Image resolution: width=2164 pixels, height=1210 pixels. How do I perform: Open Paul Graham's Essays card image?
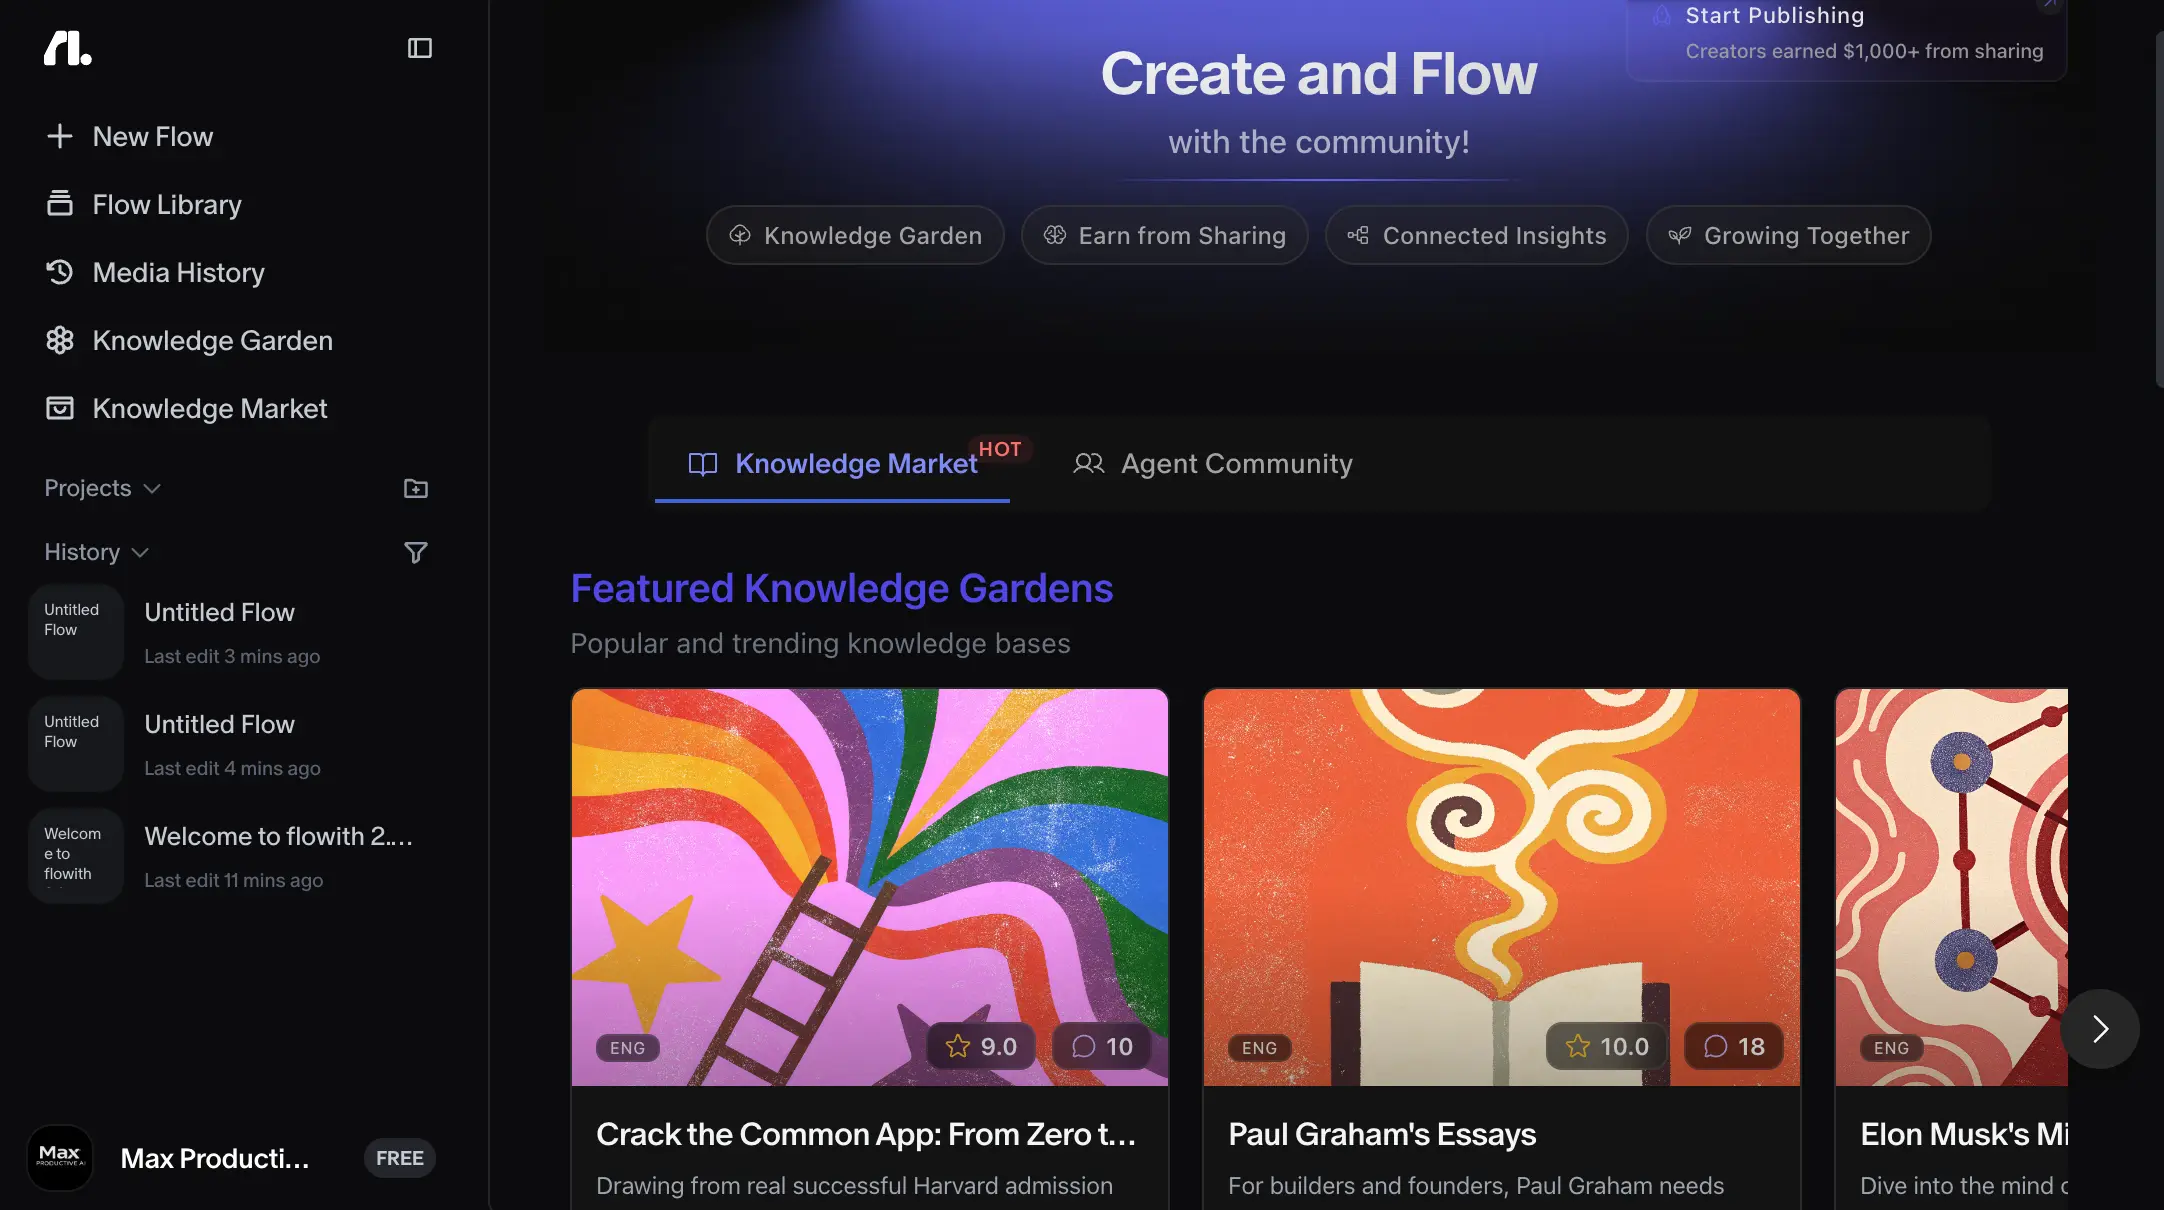(1502, 886)
